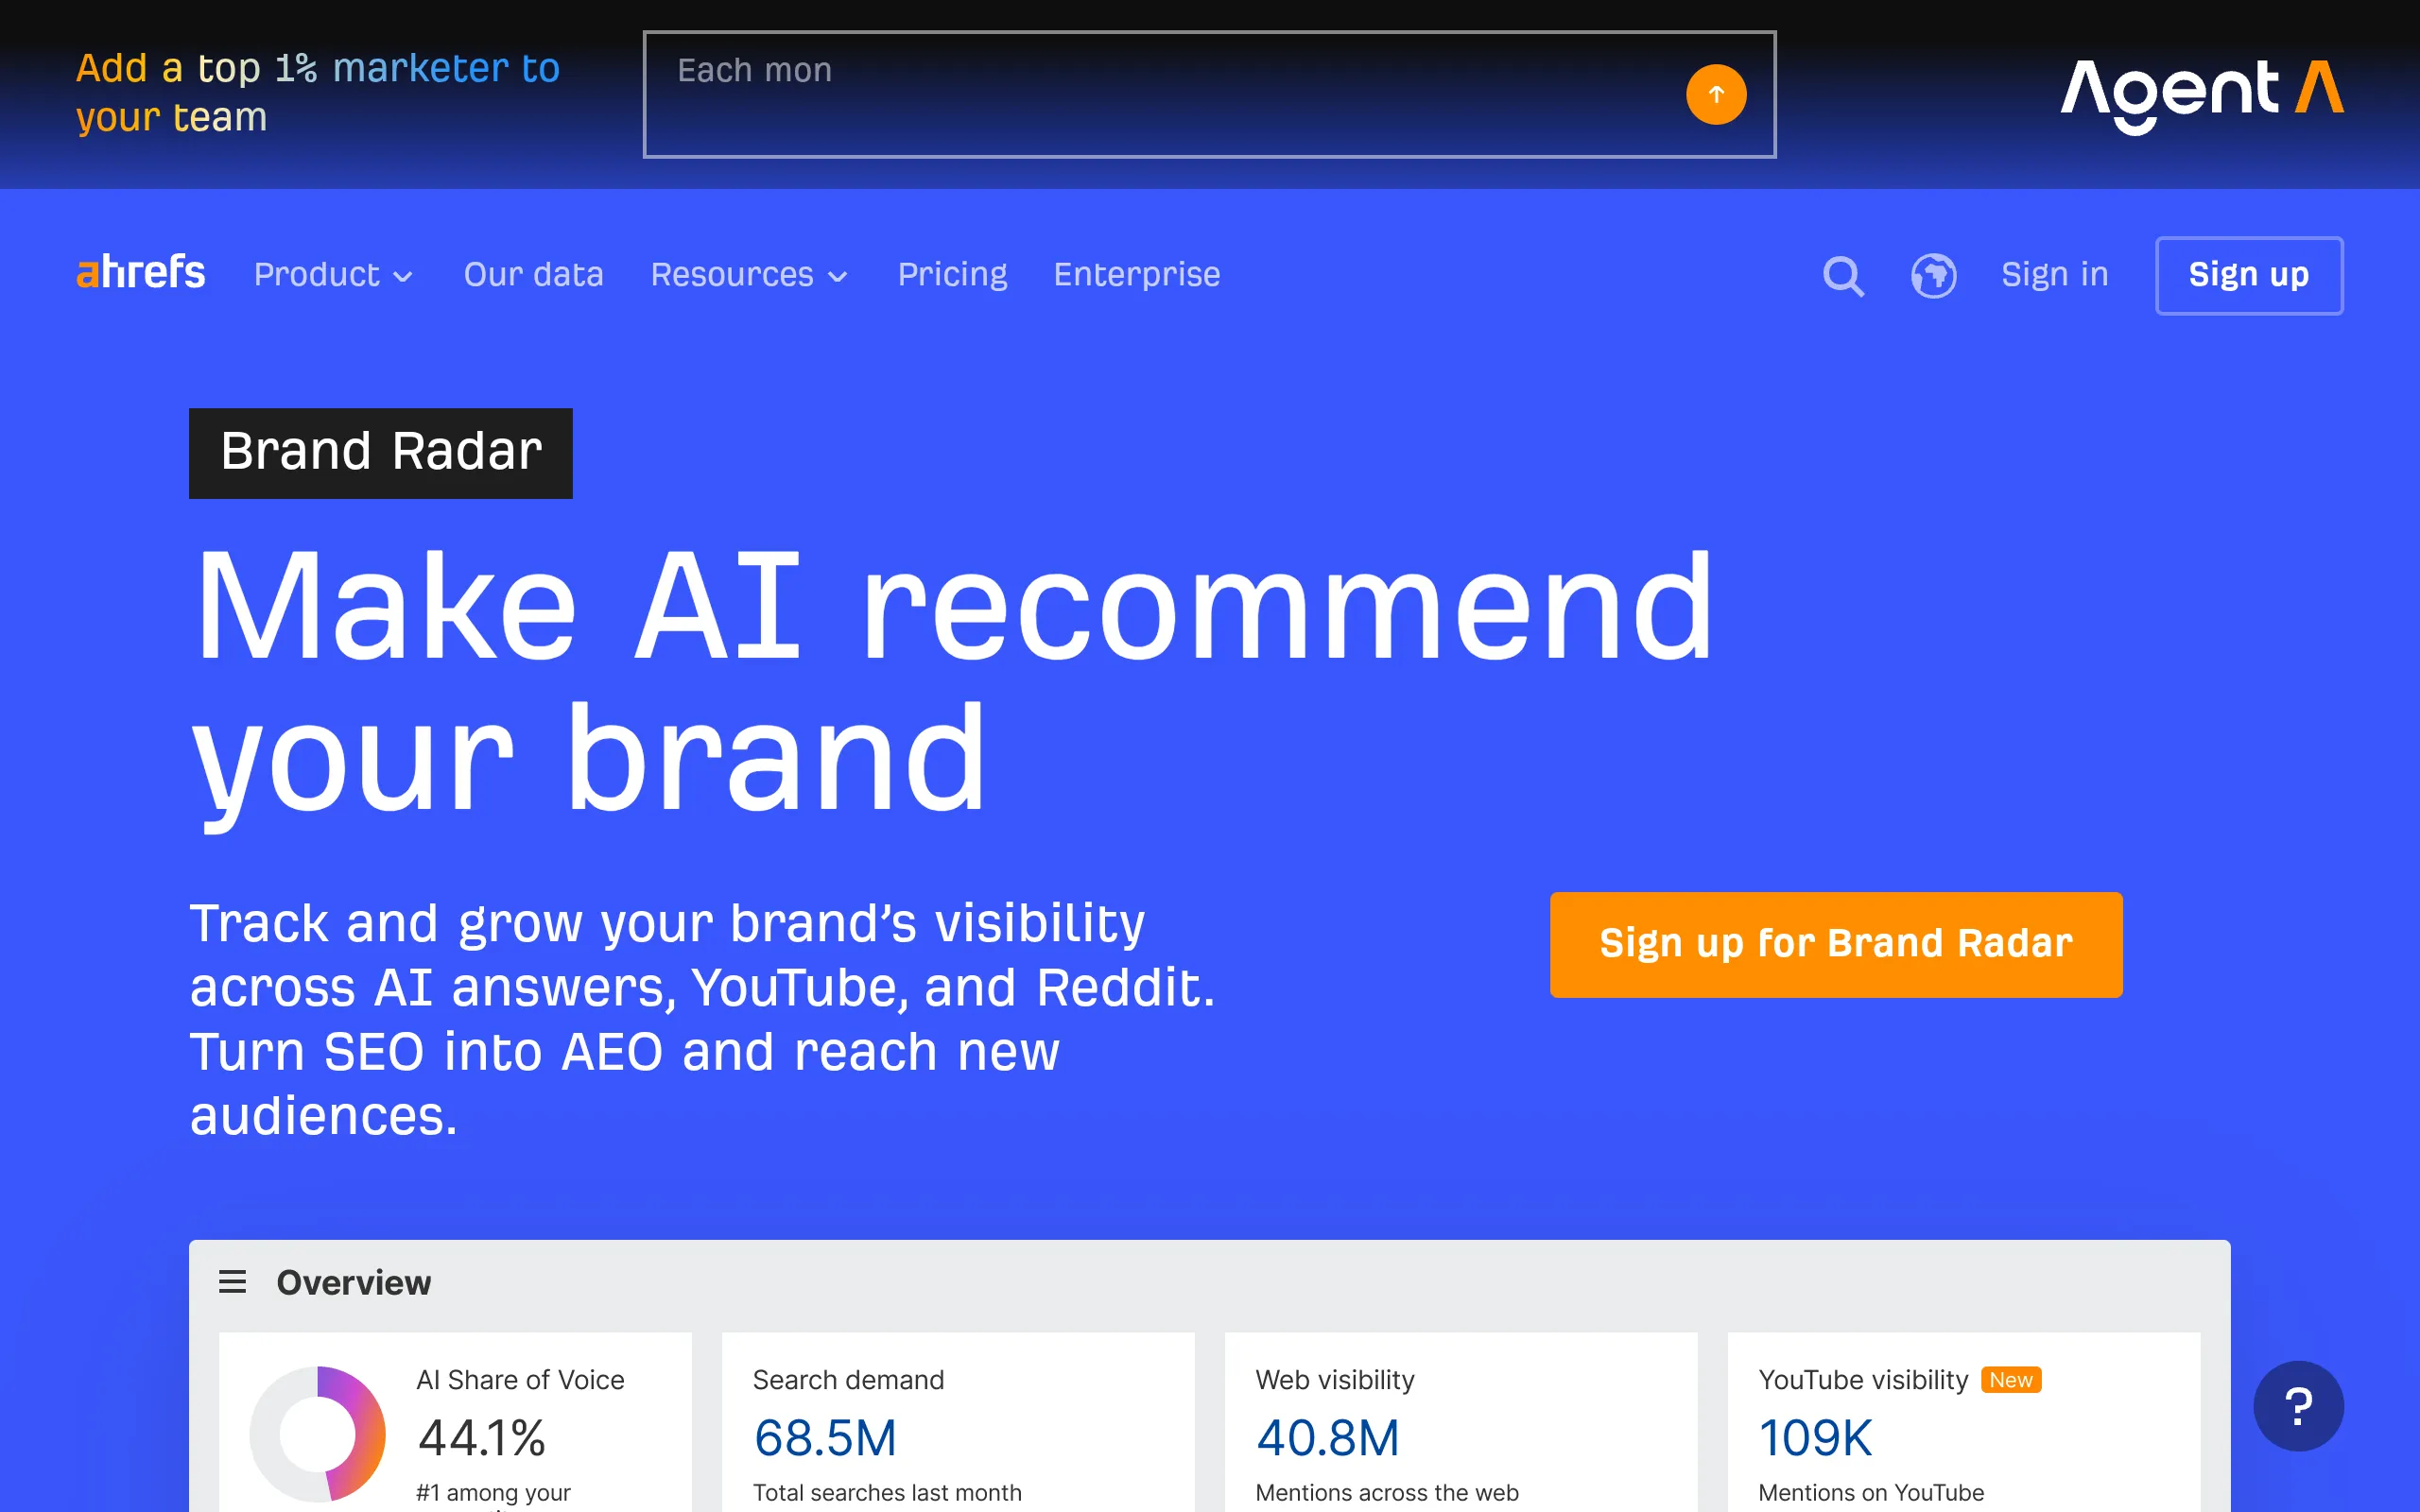Go to the Ahrefs logo homepage
Viewport: 2420px width, 1512px height.
click(x=141, y=272)
